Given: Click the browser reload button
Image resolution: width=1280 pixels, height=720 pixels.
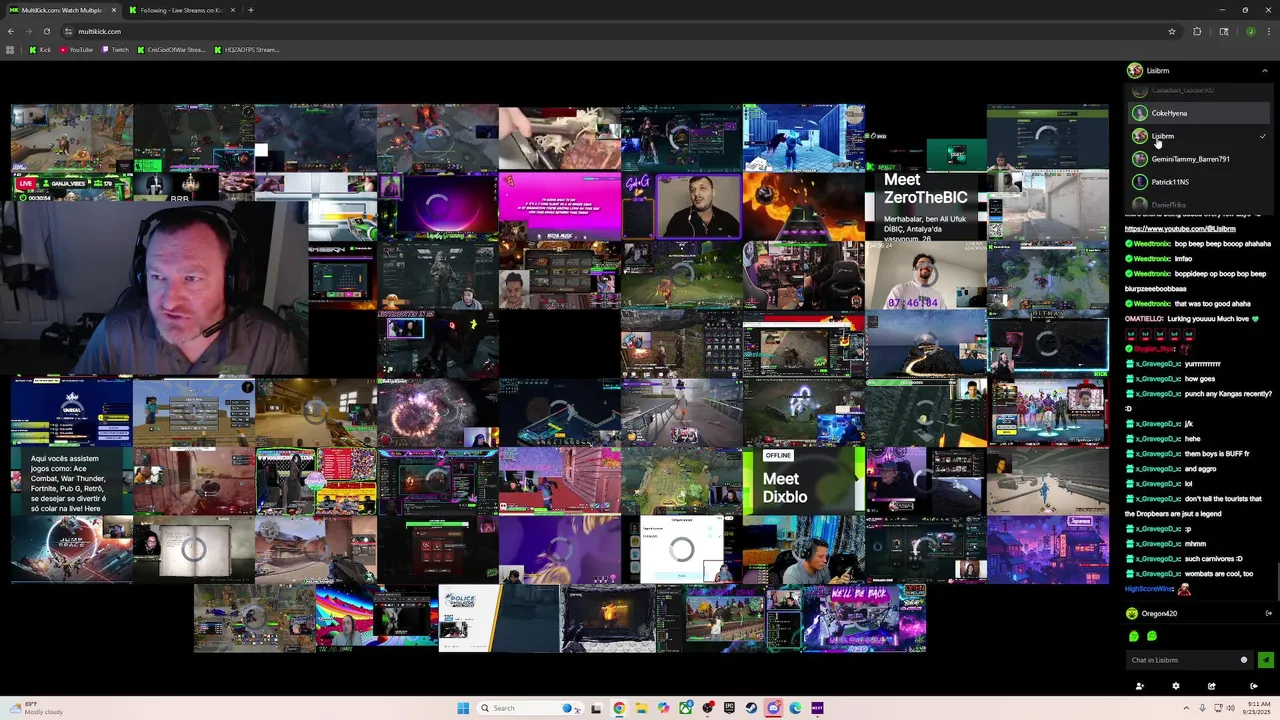Looking at the screenshot, I should click(46, 31).
